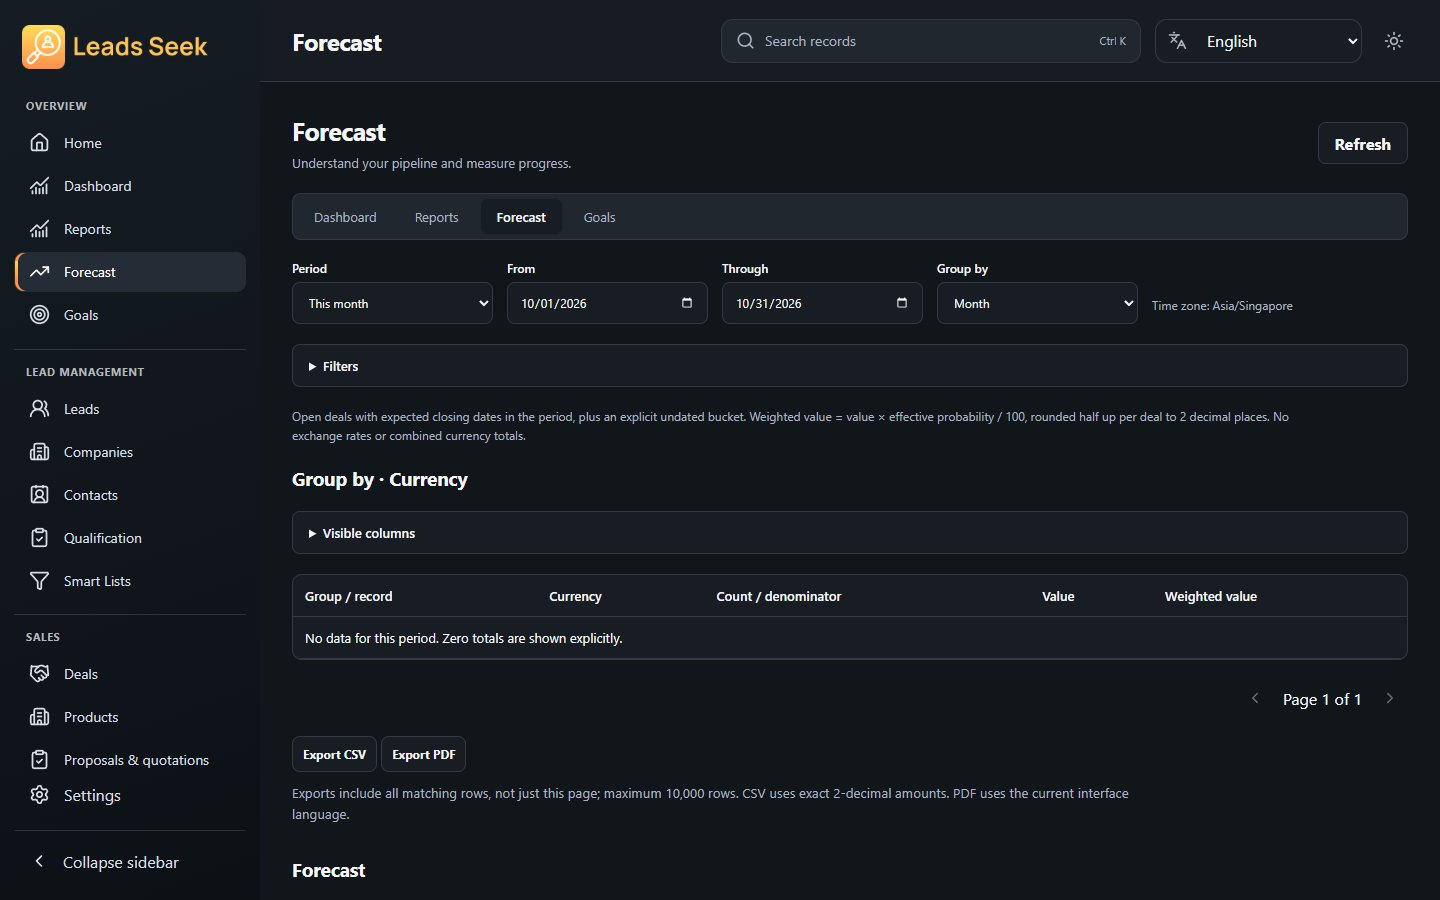Viewport: 1440px width, 900px height.
Task: Go to the next page arrow
Action: pos(1390,699)
